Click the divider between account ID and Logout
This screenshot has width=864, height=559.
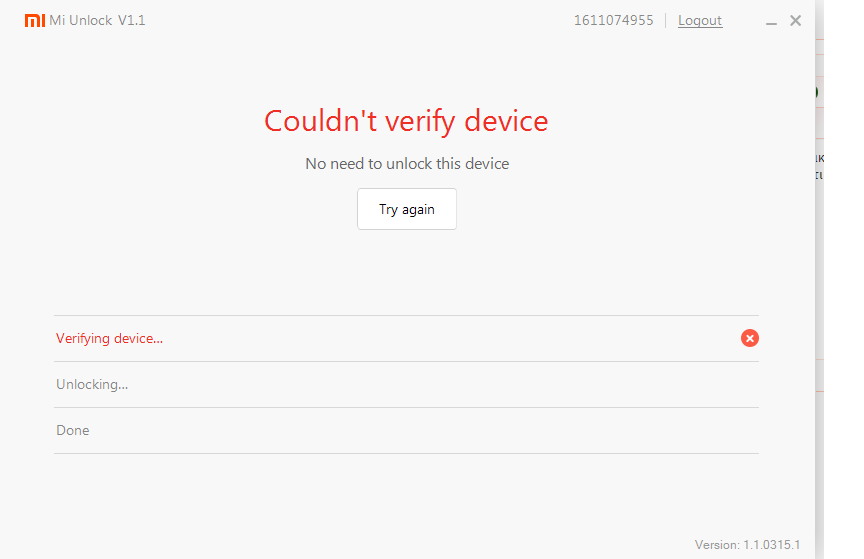click(666, 20)
